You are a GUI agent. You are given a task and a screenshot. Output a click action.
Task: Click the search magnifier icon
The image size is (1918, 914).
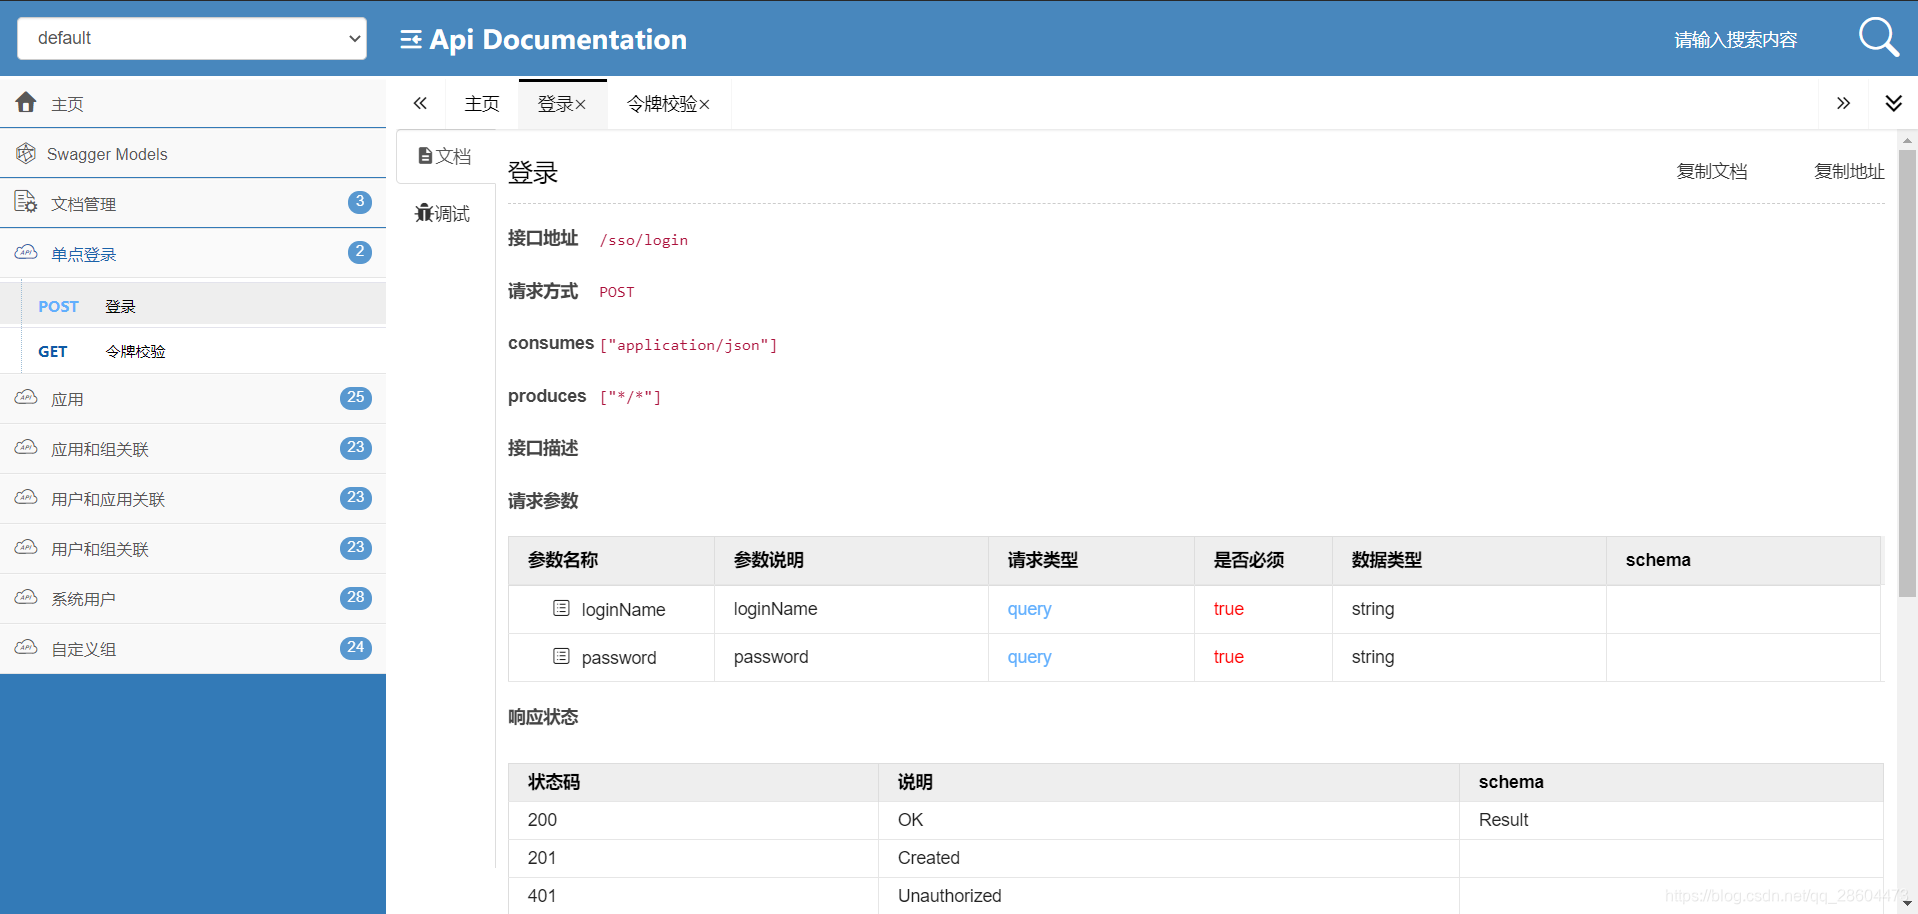click(x=1878, y=38)
